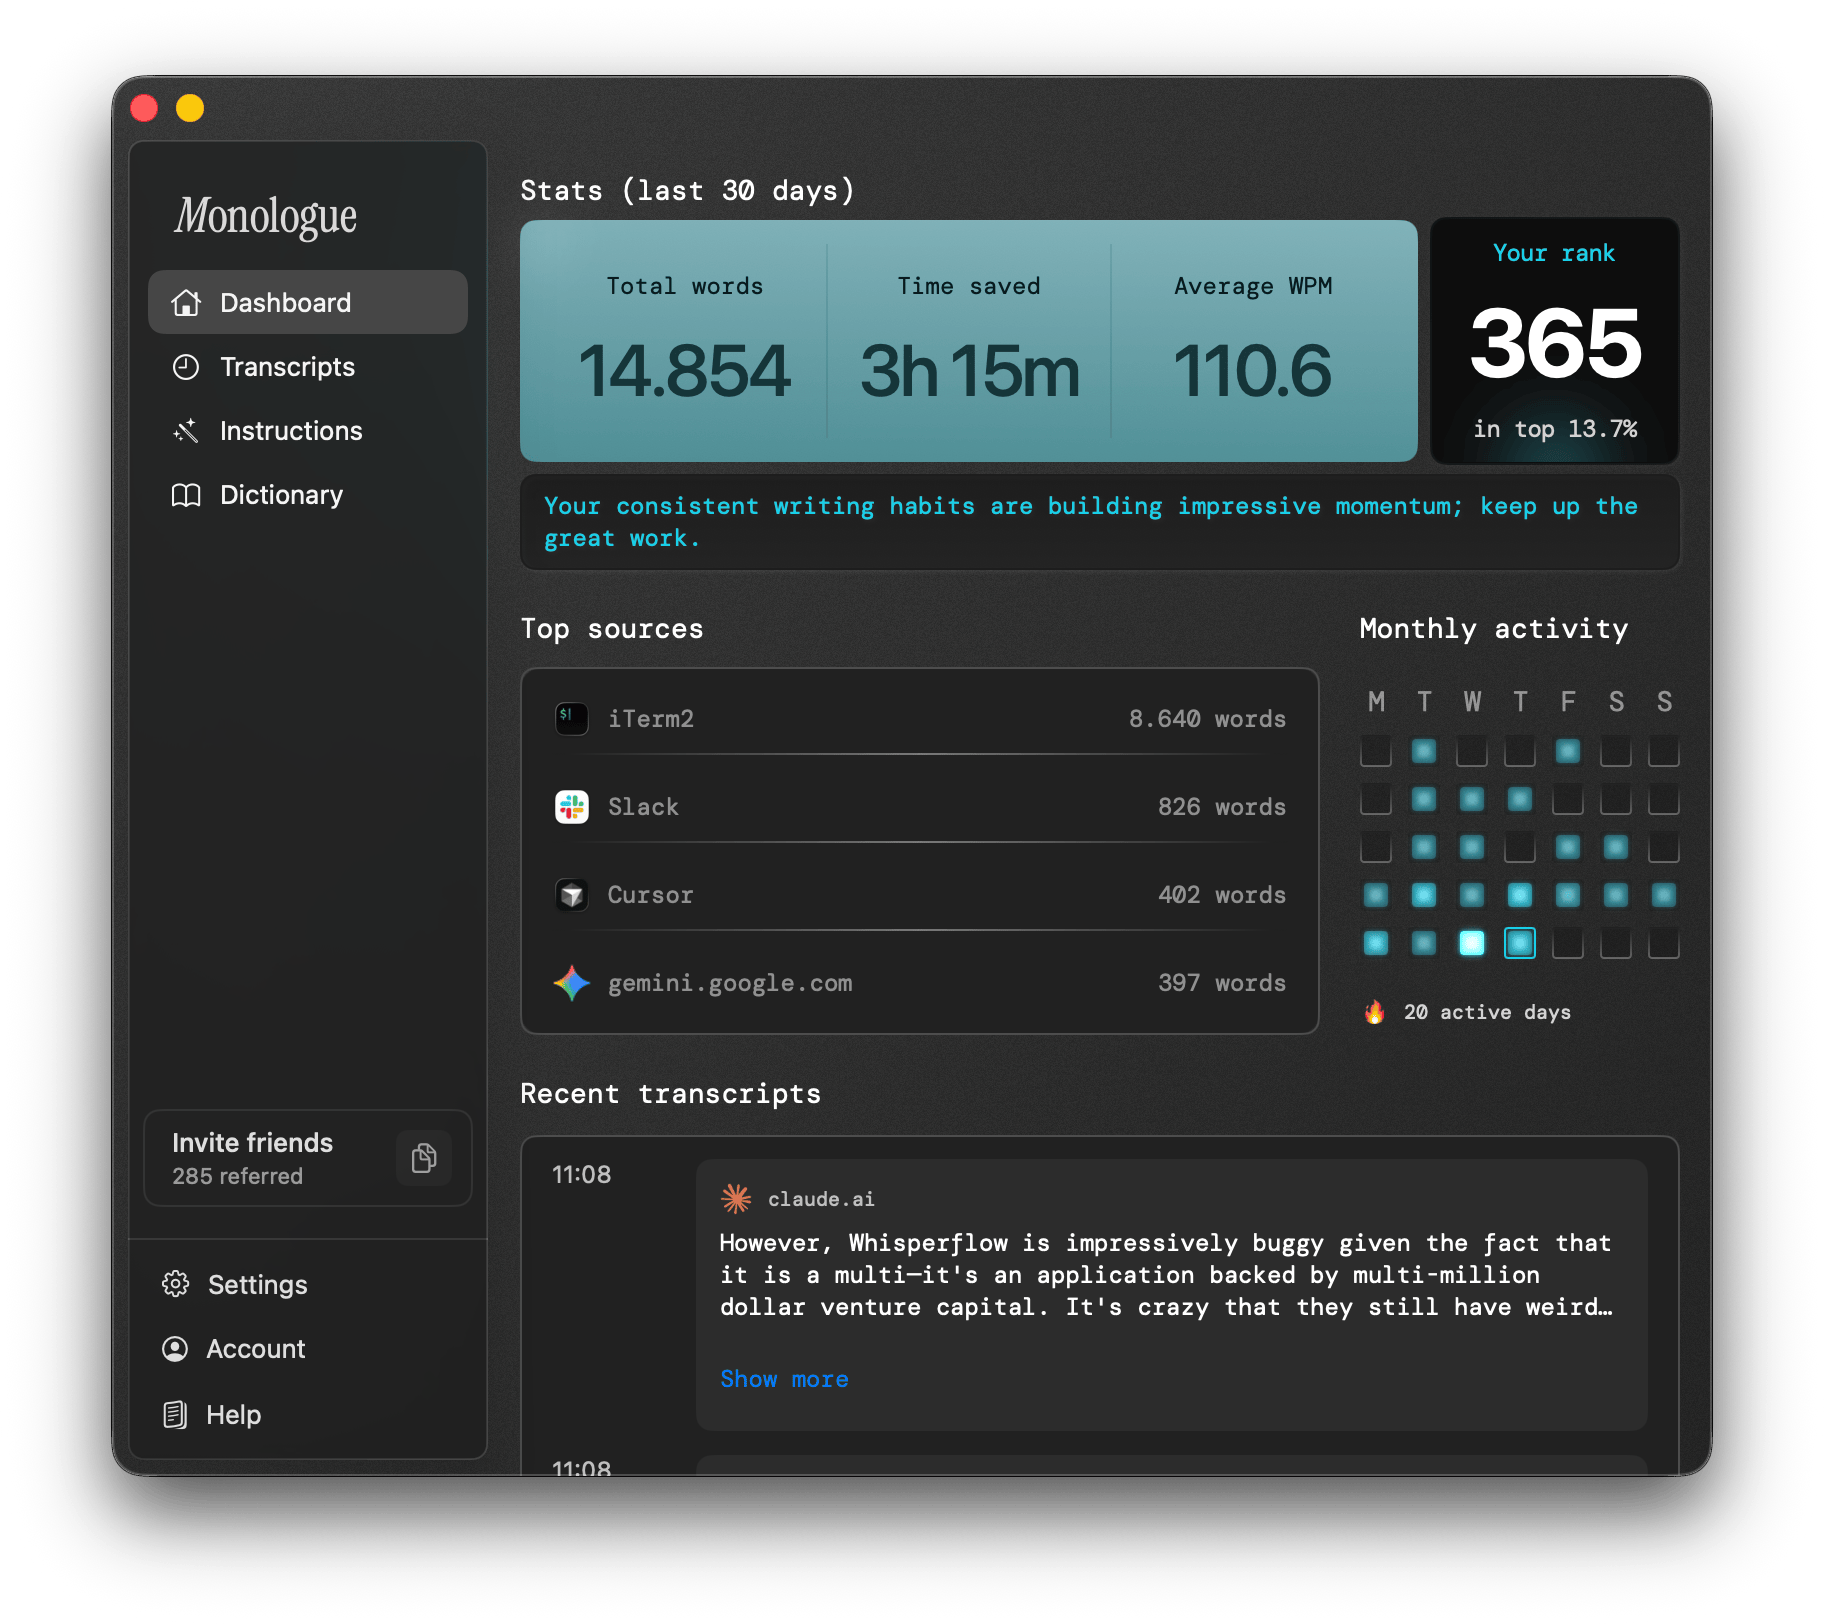Click the flame streak icon
1824x1624 pixels.
(x=1375, y=1012)
